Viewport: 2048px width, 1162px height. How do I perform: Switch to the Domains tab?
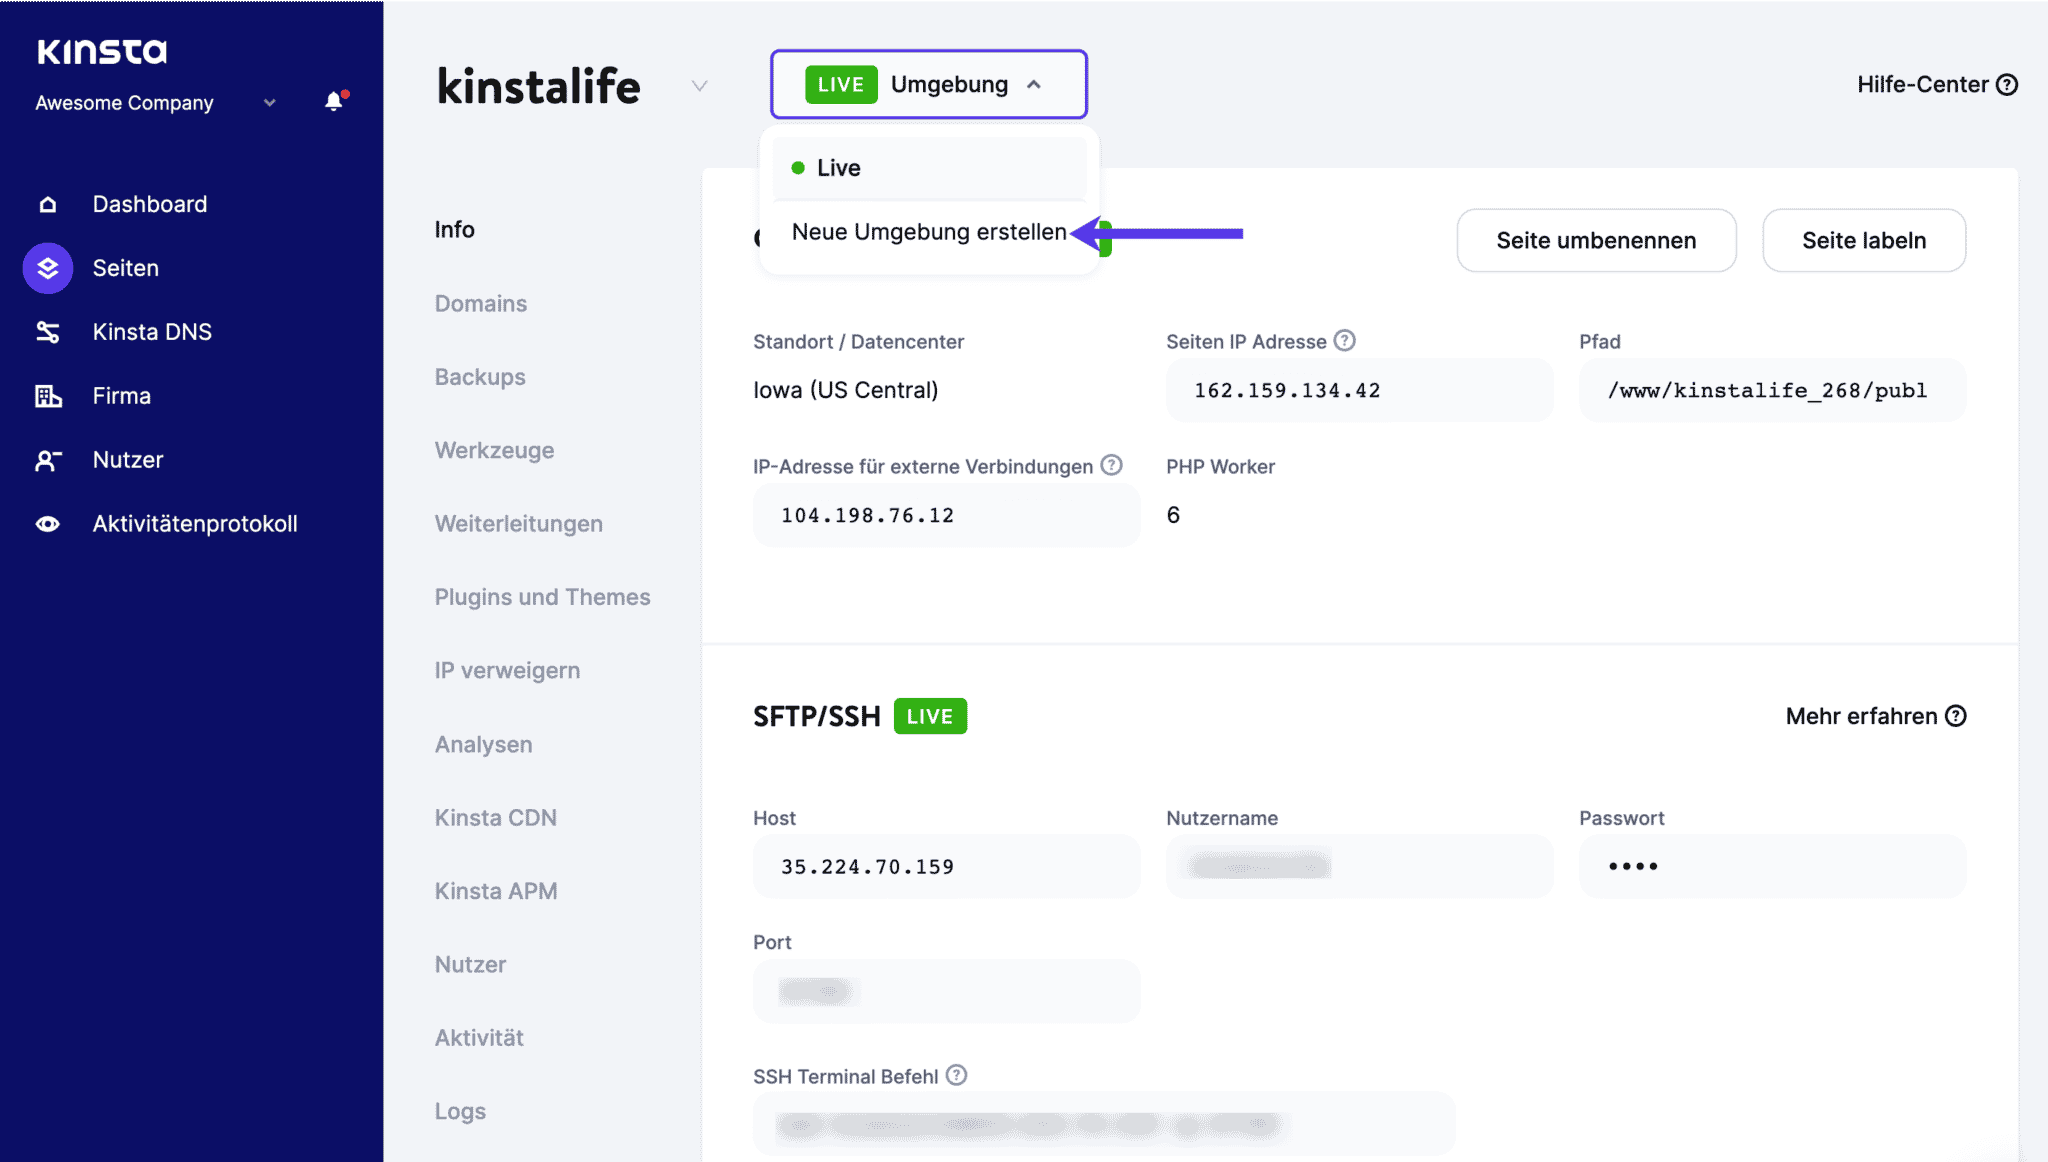(480, 303)
